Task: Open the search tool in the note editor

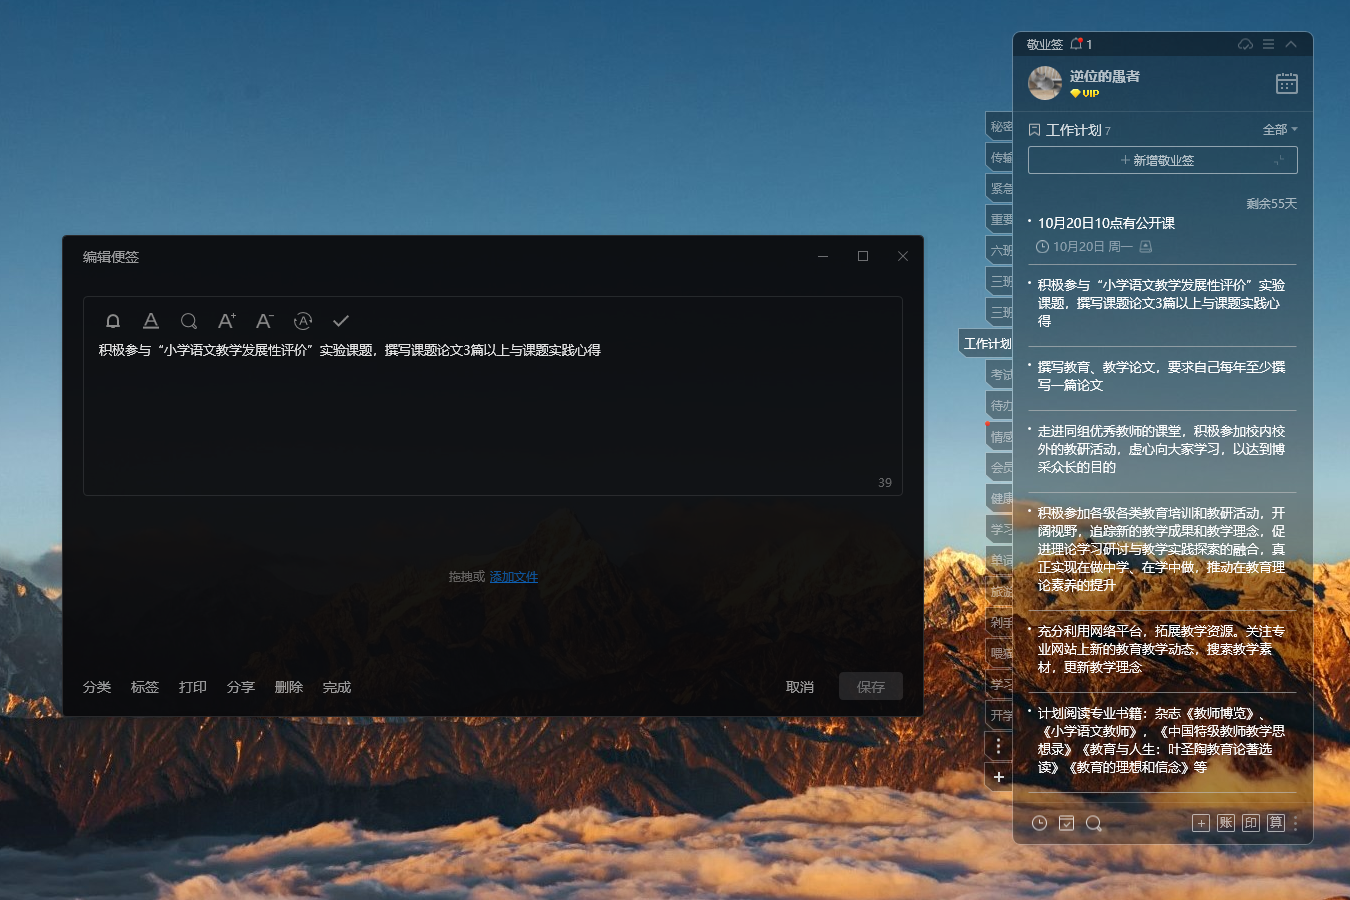Action: [189, 321]
